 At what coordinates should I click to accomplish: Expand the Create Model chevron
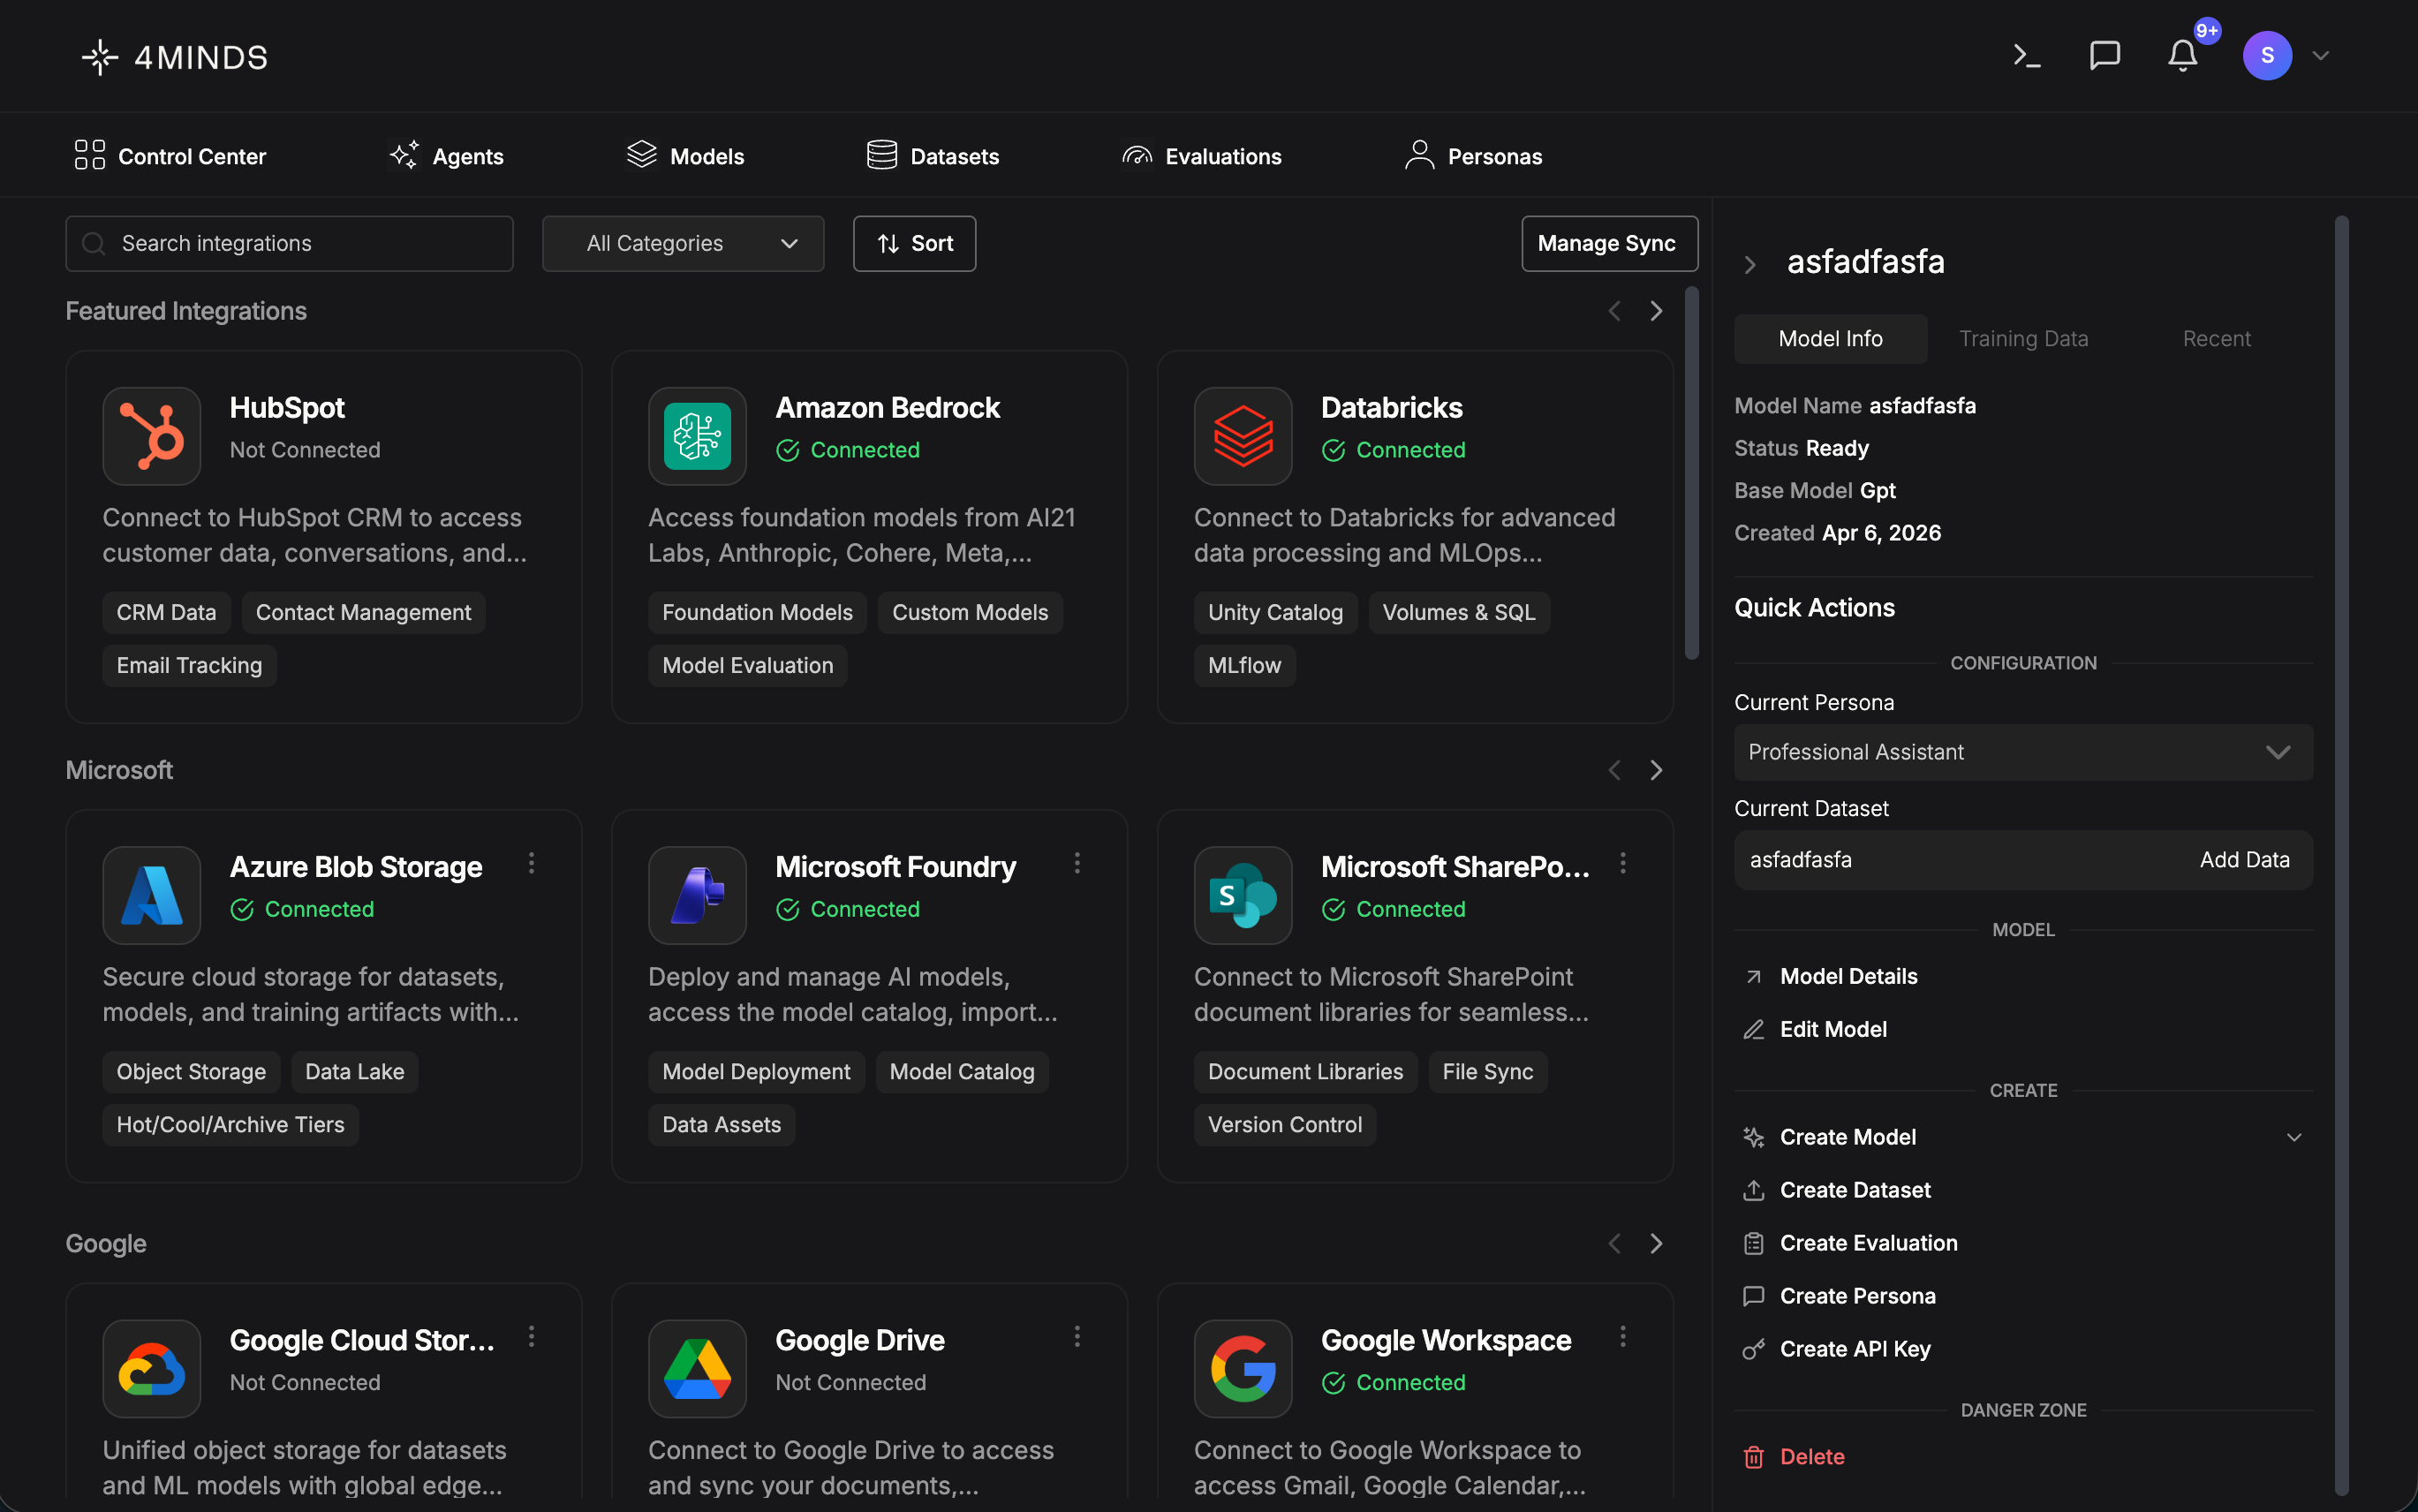click(2294, 1137)
